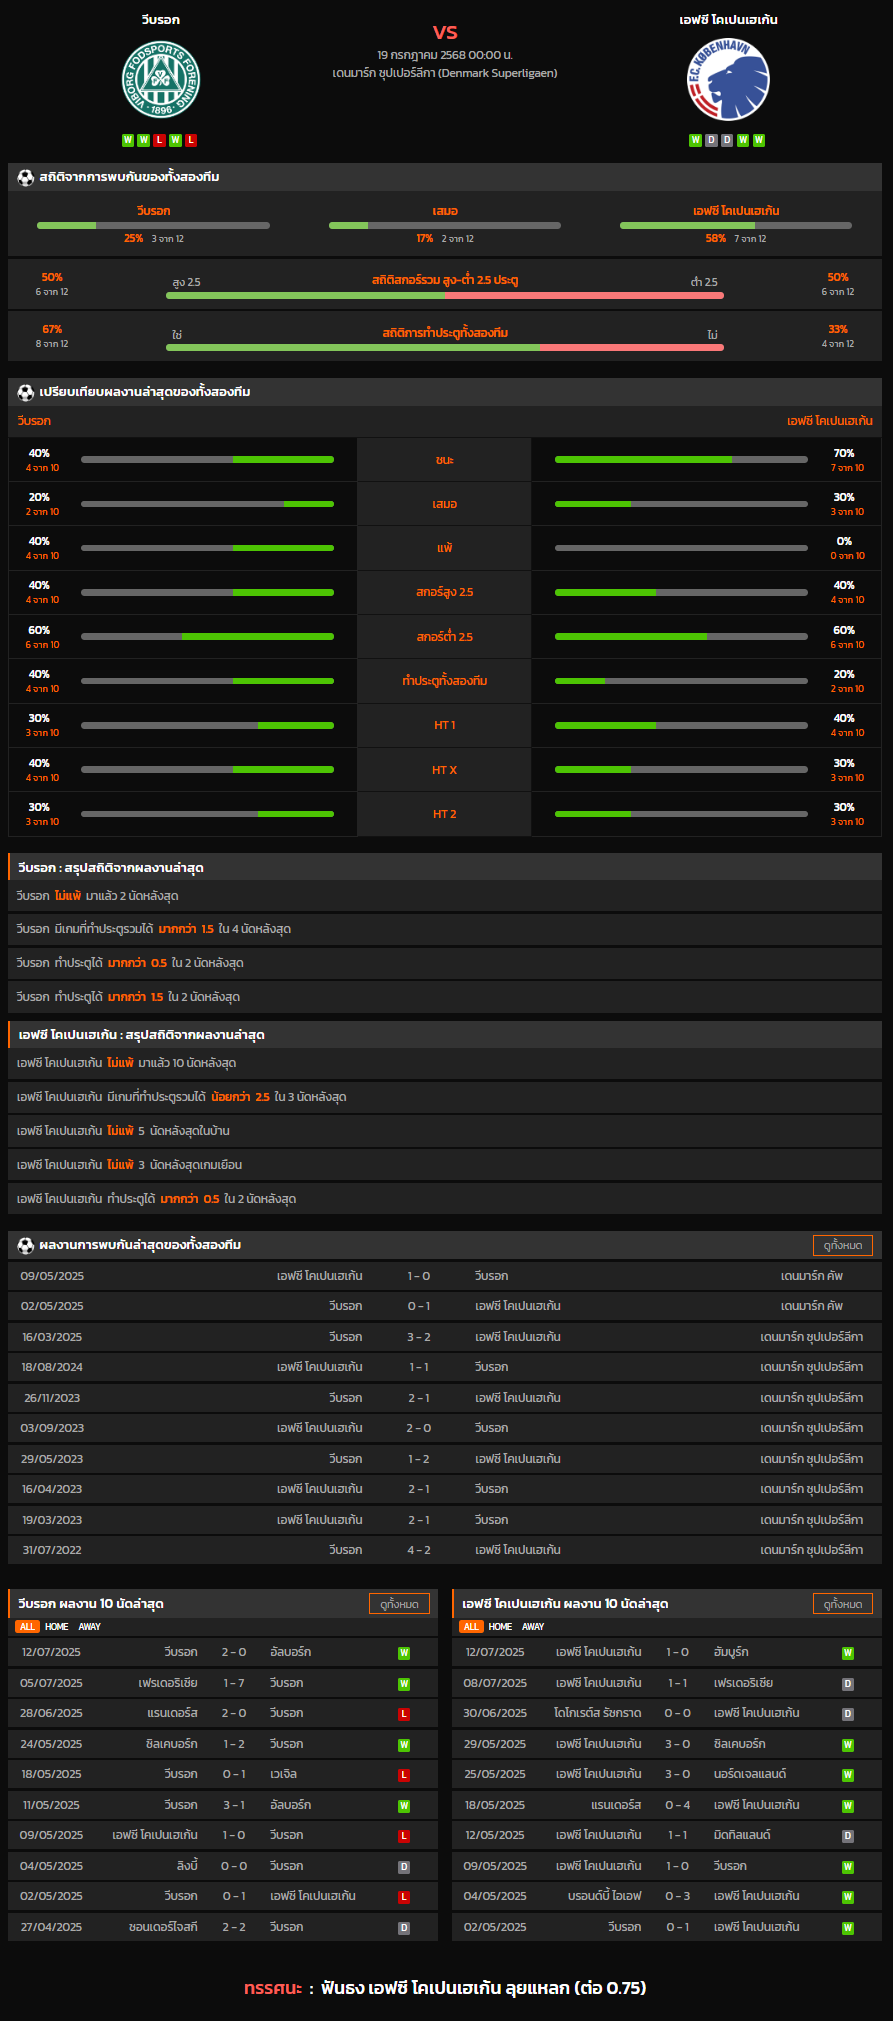Click Denmark Superligaen league name under match date
Image resolution: width=893 pixels, height=2021 pixels.
click(x=445, y=73)
